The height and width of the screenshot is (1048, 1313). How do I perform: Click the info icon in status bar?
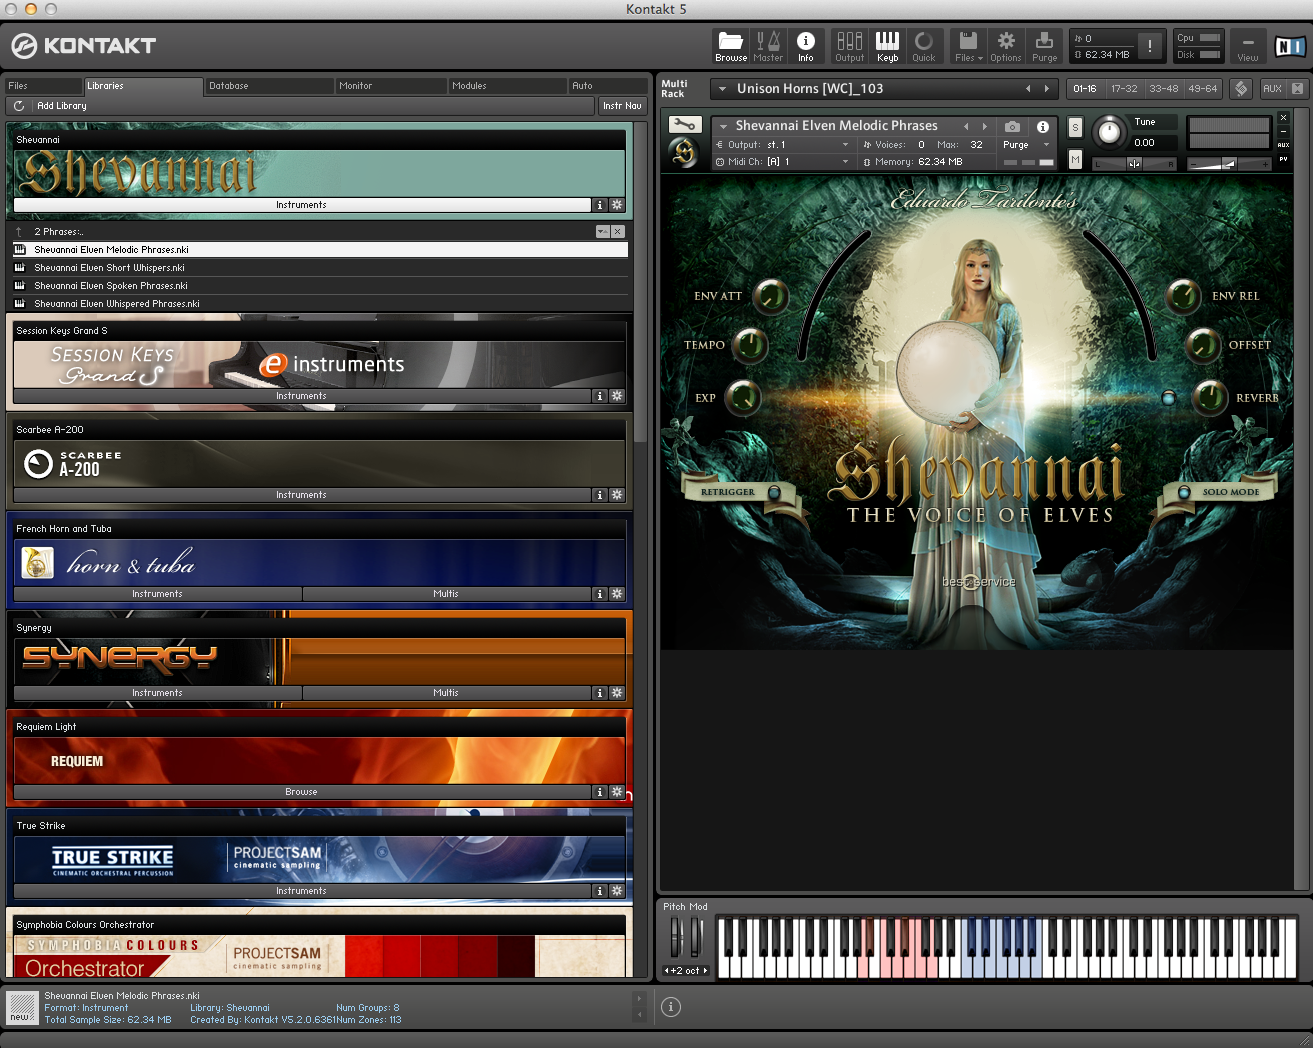(x=671, y=1007)
